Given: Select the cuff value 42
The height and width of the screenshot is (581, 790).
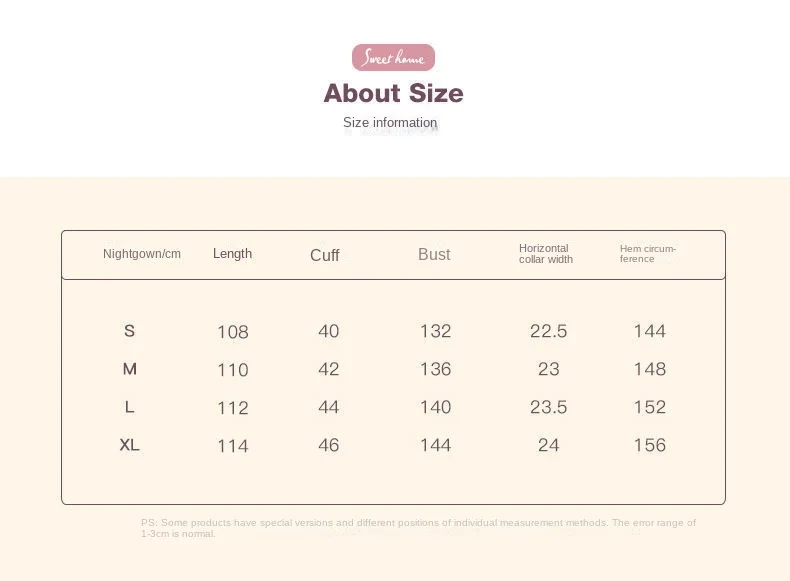Looking at the screenshot, I should pyautogui.click(x=328, y=369).
